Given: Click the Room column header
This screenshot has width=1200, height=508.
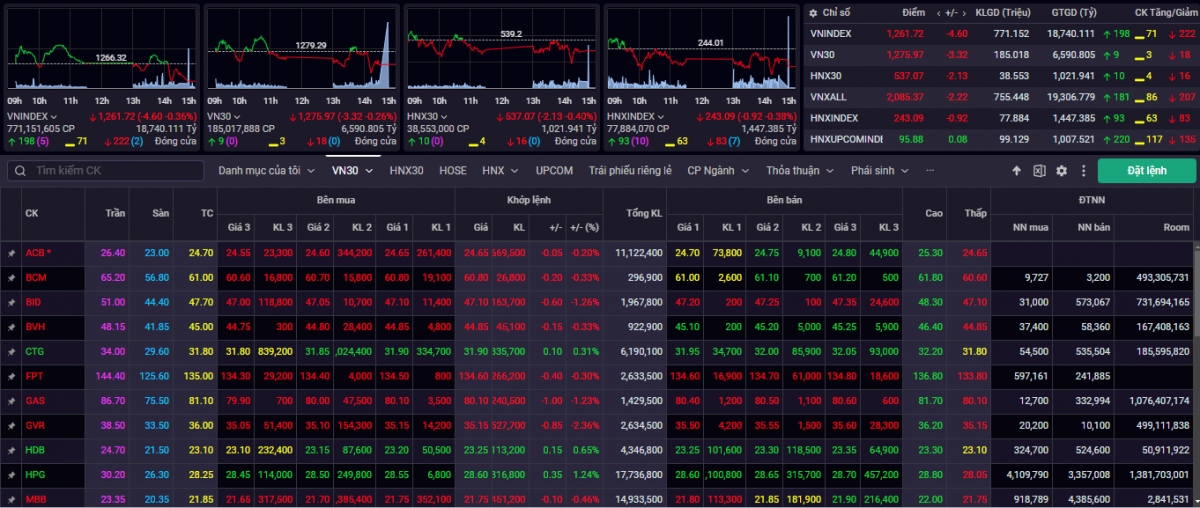Looking at the screenshot, I should [x=1177, y=227].
